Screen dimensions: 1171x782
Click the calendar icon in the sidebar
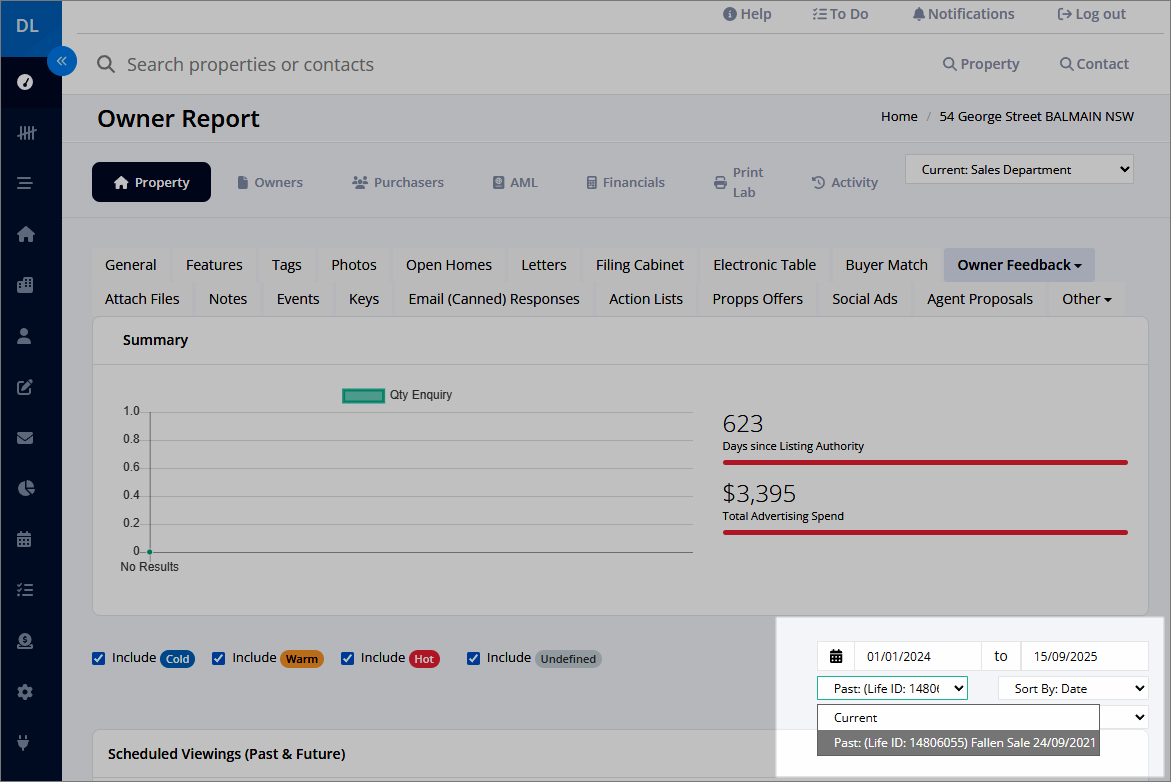(25, 539)
